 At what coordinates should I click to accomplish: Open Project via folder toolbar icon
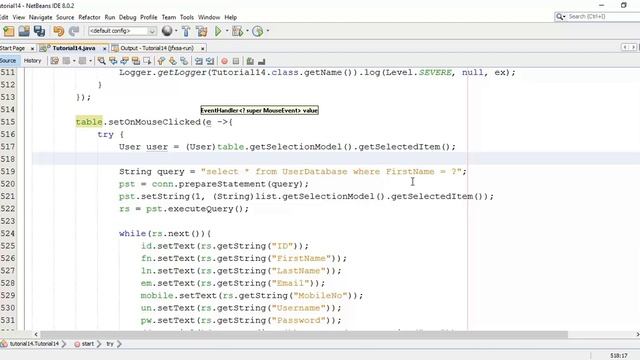[x=24, y=31]
